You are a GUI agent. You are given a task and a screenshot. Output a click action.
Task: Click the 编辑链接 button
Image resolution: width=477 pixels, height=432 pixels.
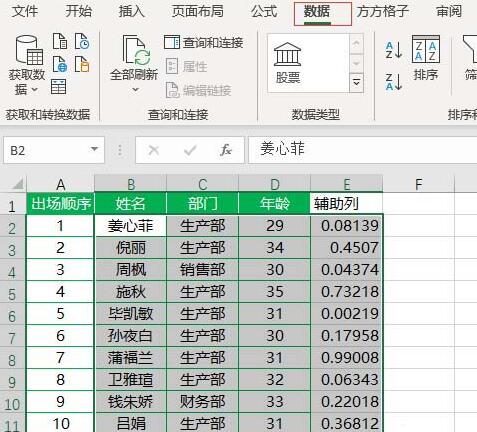click(198, 90)
